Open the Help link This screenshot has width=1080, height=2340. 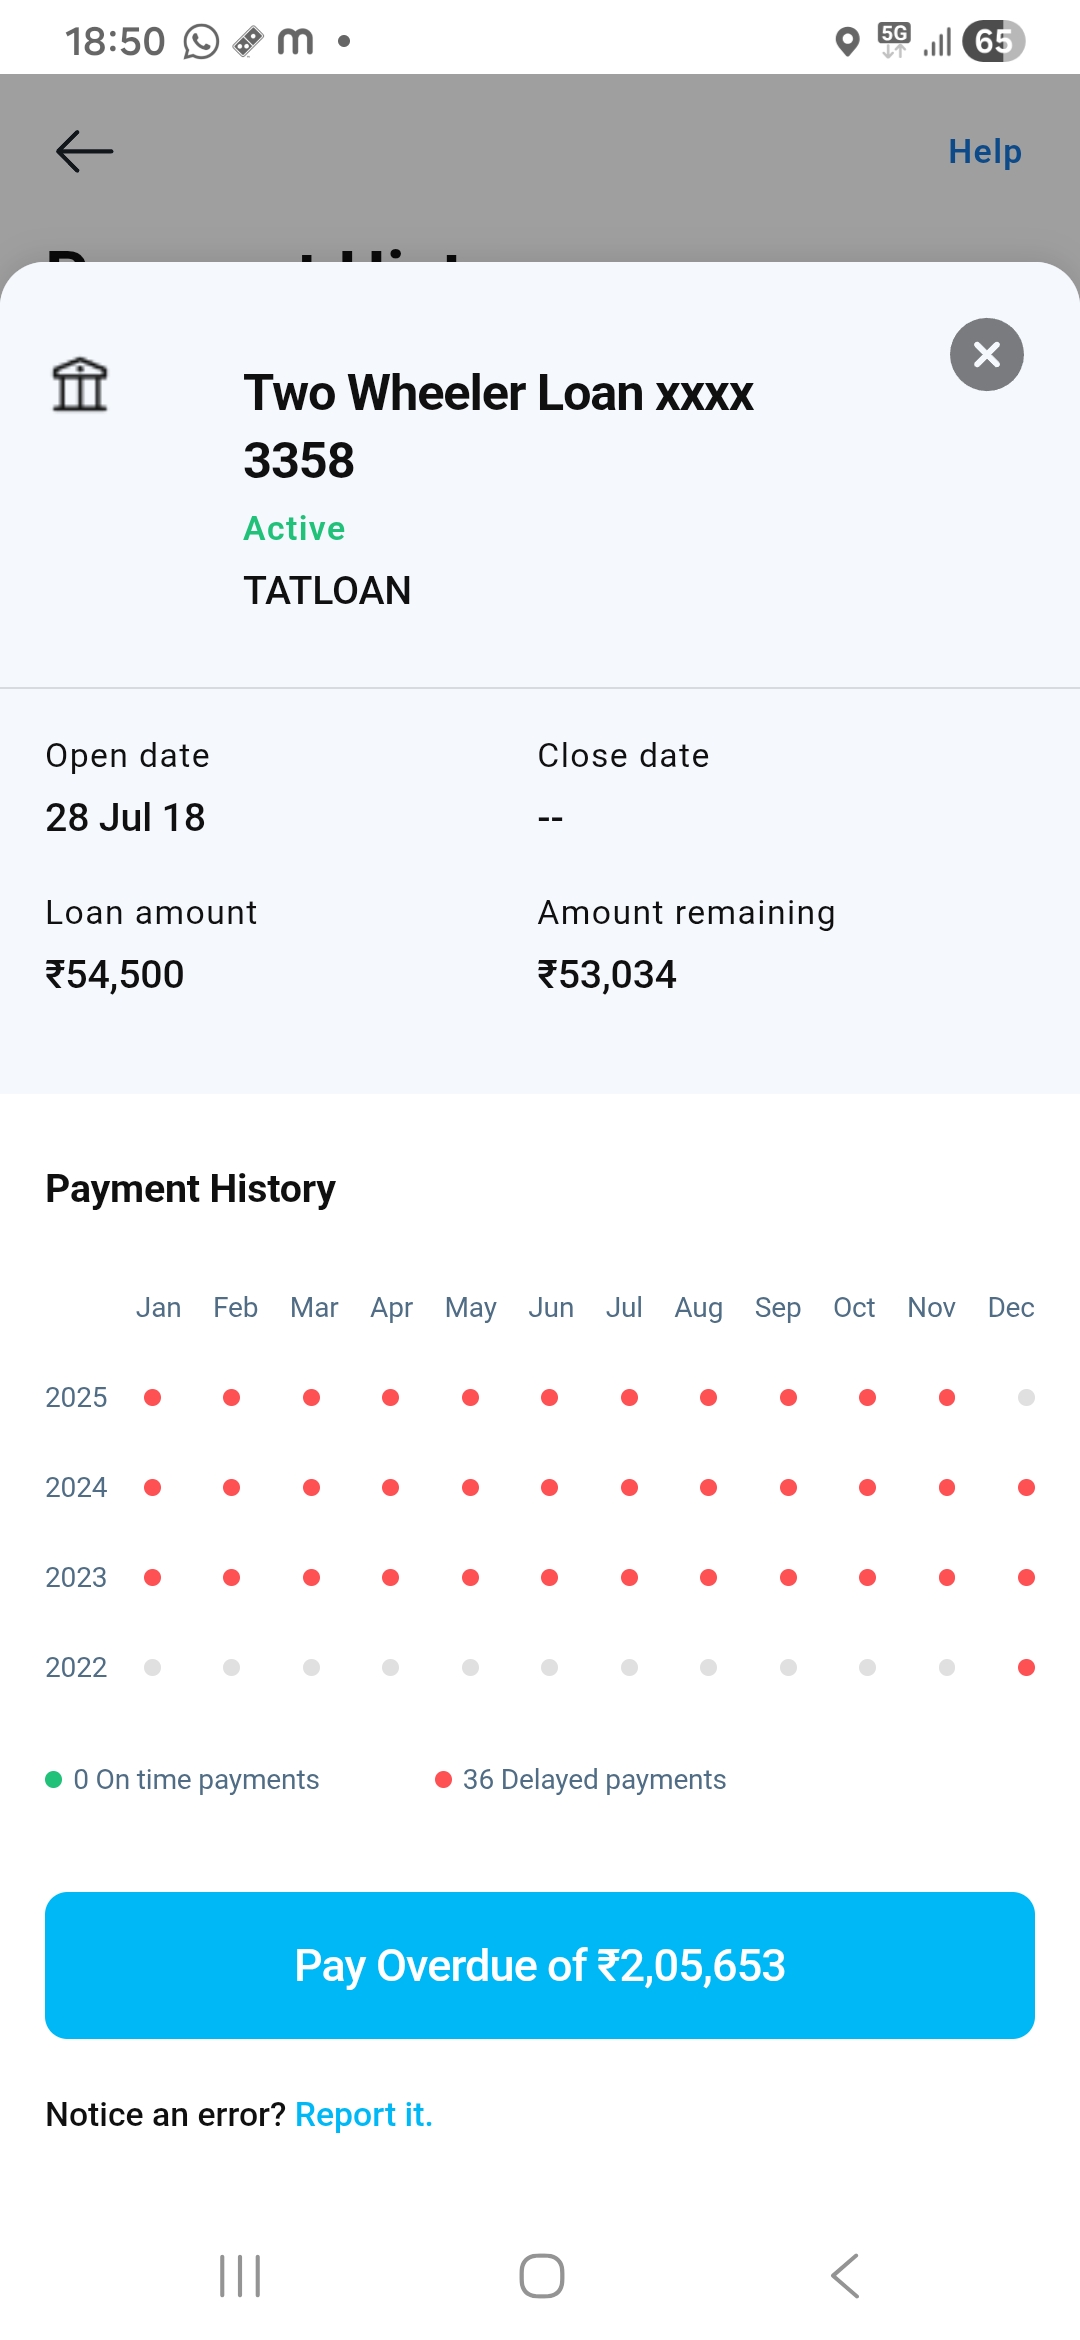click(984, 152)
